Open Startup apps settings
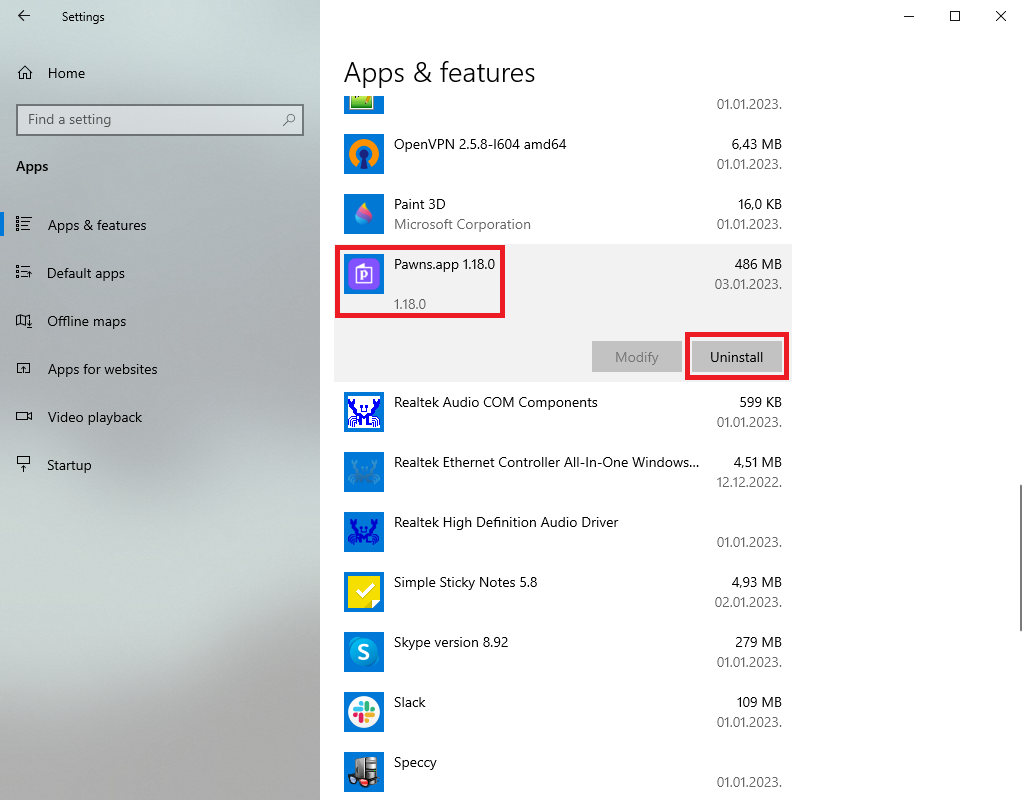This screenshot has width=1024, height=801. [x=69, y=465]
